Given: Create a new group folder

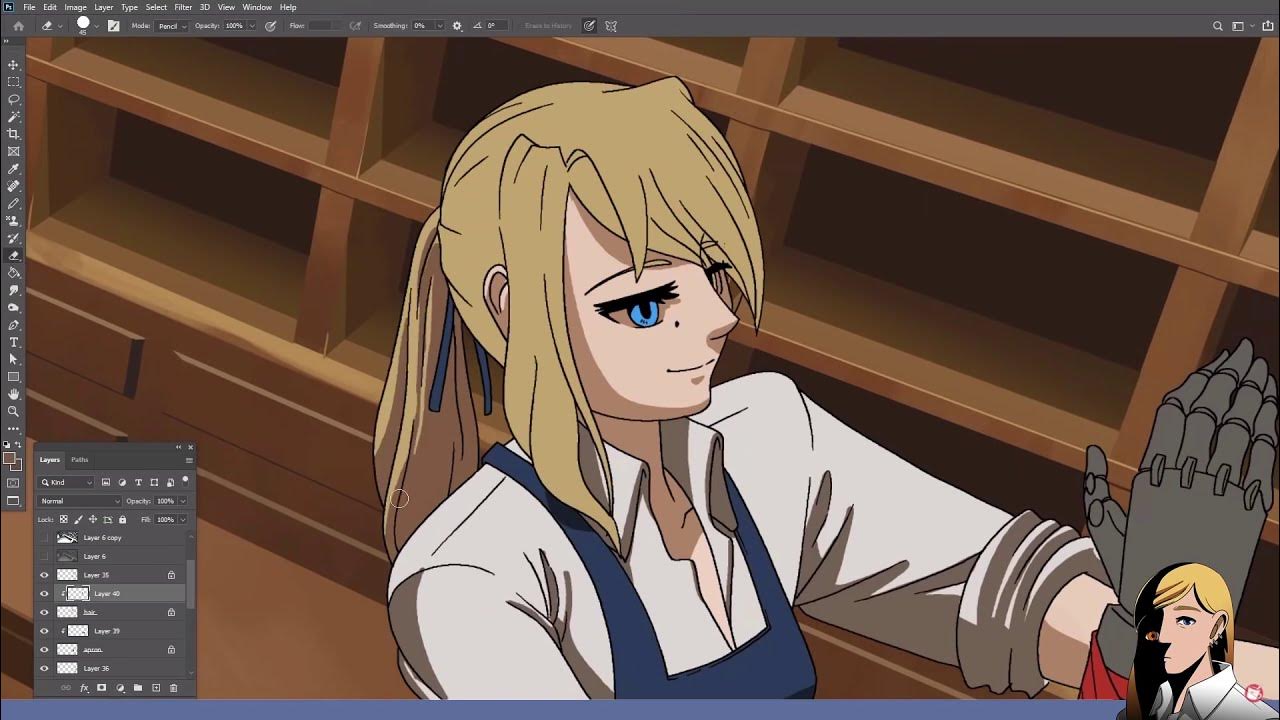Looking at the screenshot, I should [138, 688].
